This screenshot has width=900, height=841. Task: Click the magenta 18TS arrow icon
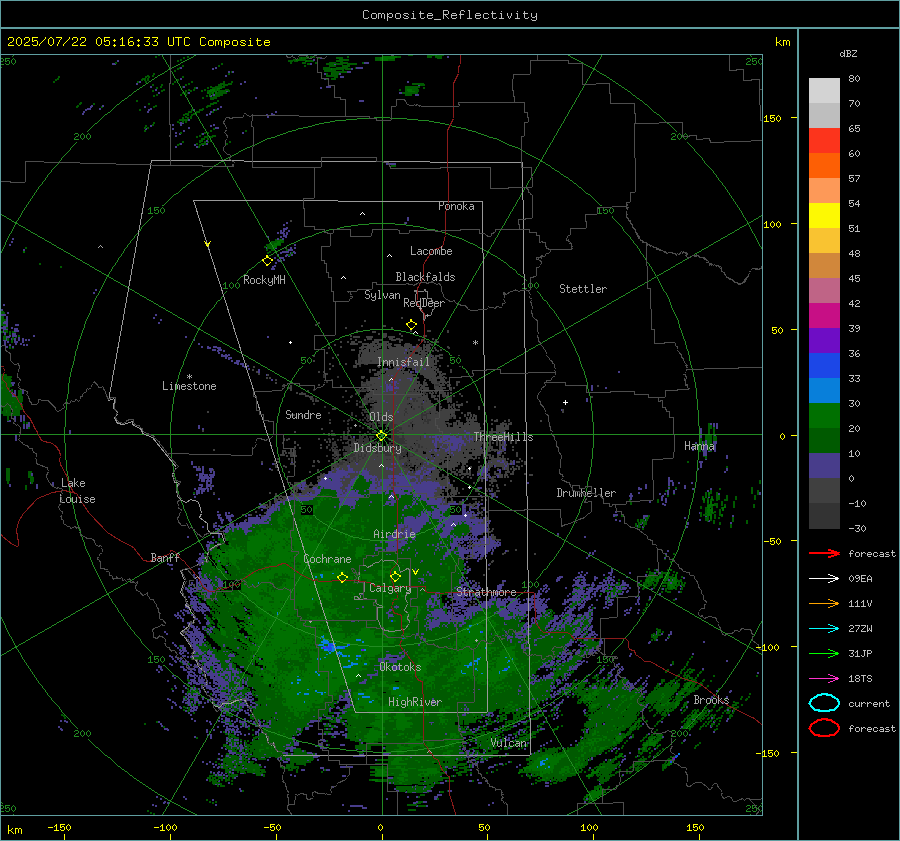click(x=824, y=679)
